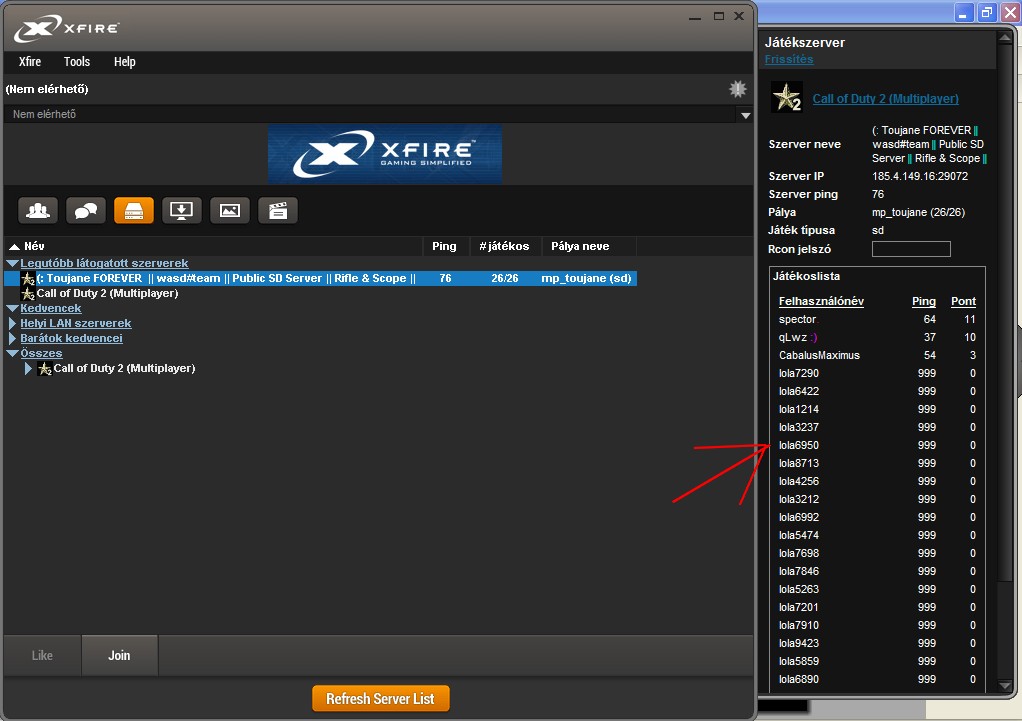Collapse the Kedvencek group arrow
This screenshot has height=721, width=1022.
pyautogui.click(x=12, y=308)
